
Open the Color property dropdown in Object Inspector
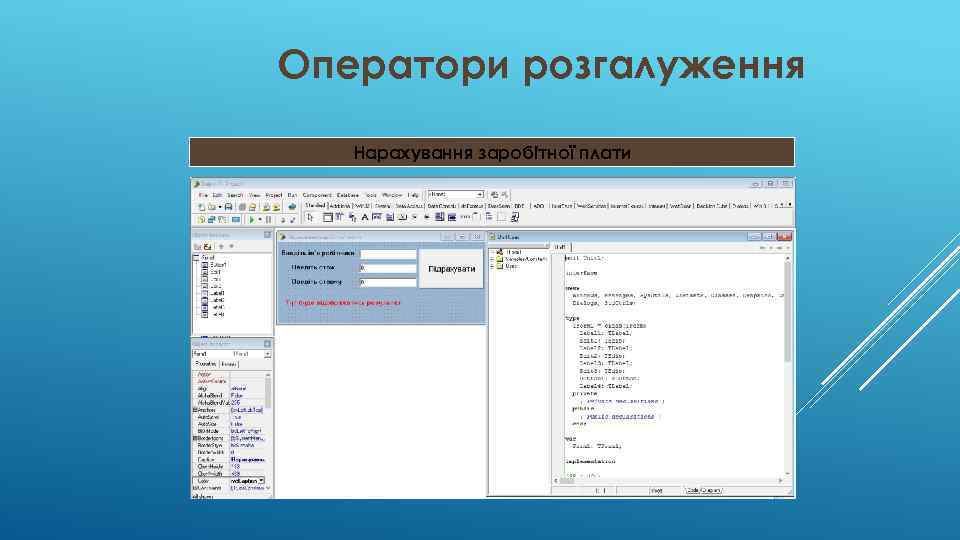click(261, 481)
